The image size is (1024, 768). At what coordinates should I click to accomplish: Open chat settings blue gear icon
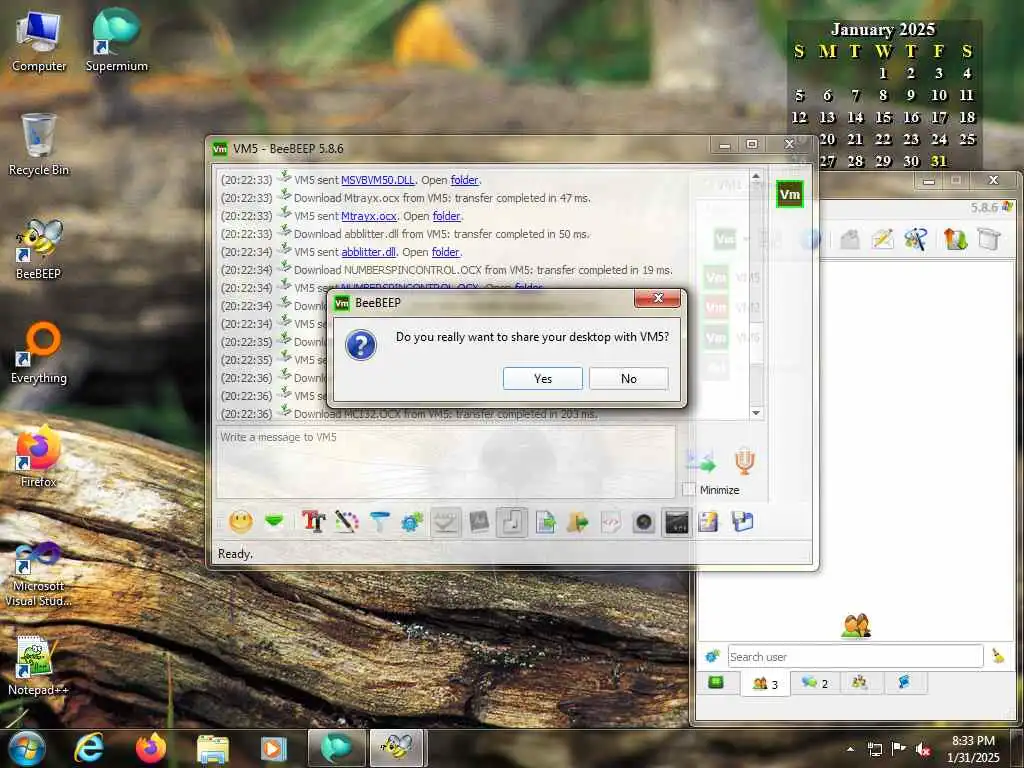tap(412, 522)
